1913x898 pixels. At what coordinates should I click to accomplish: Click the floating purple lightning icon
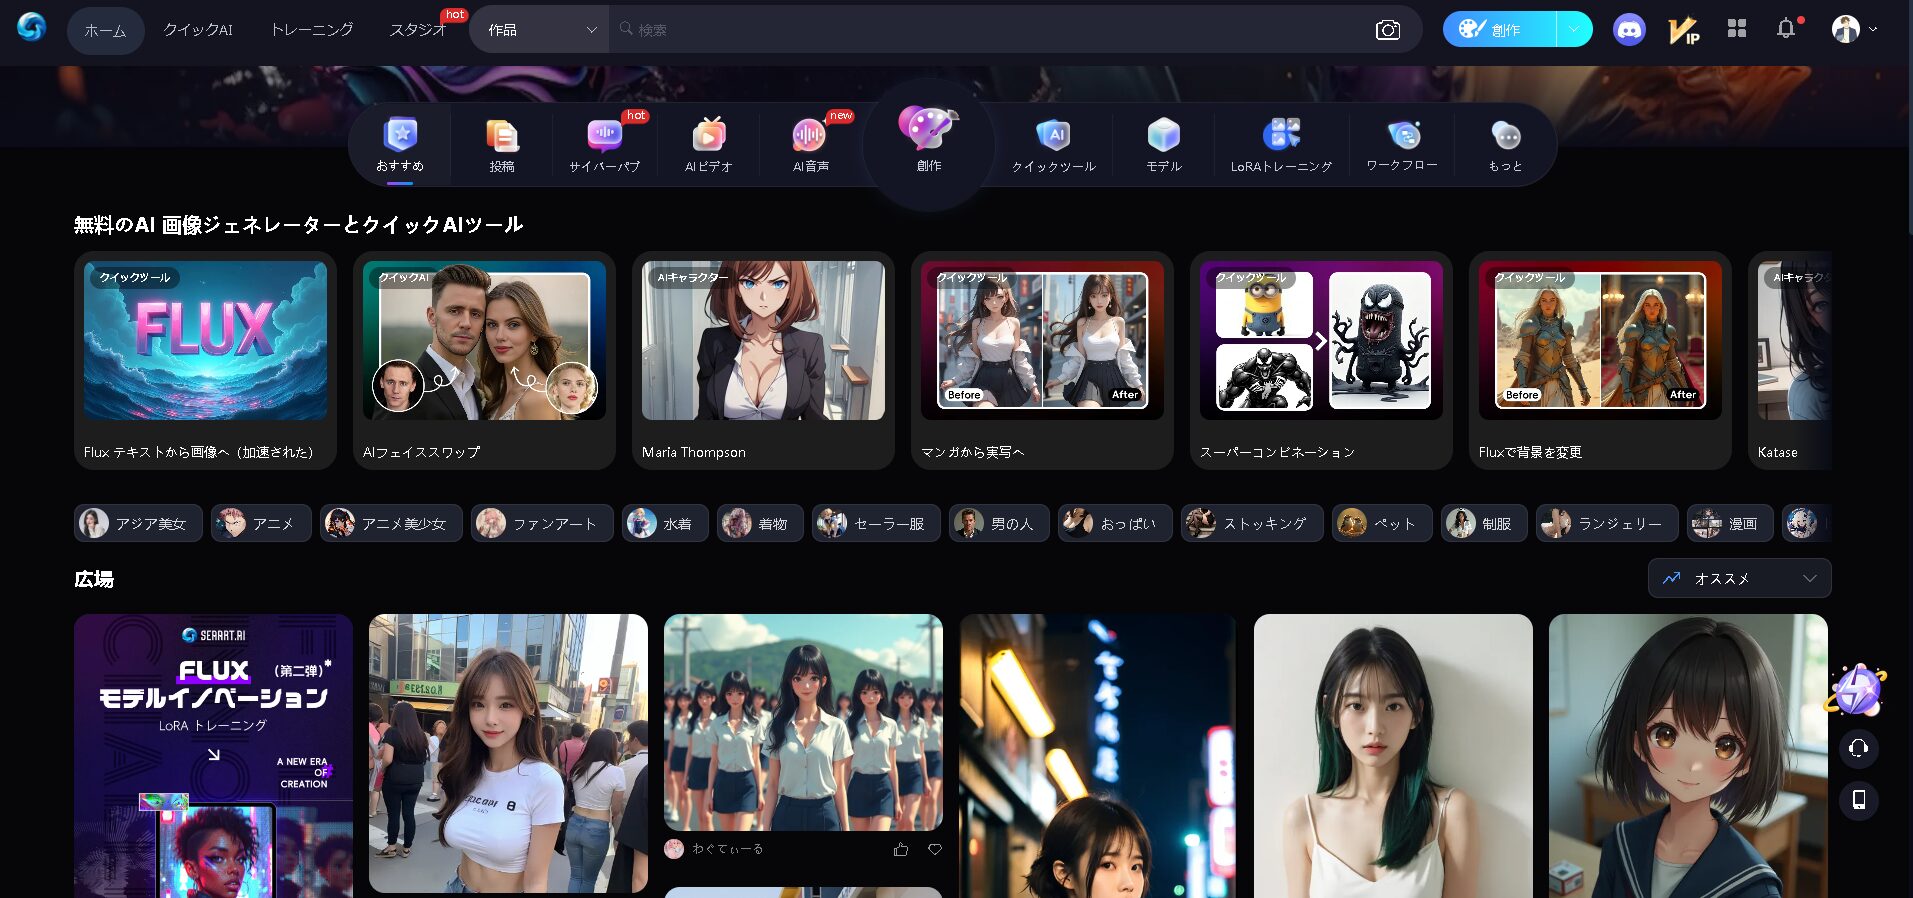1857,690
